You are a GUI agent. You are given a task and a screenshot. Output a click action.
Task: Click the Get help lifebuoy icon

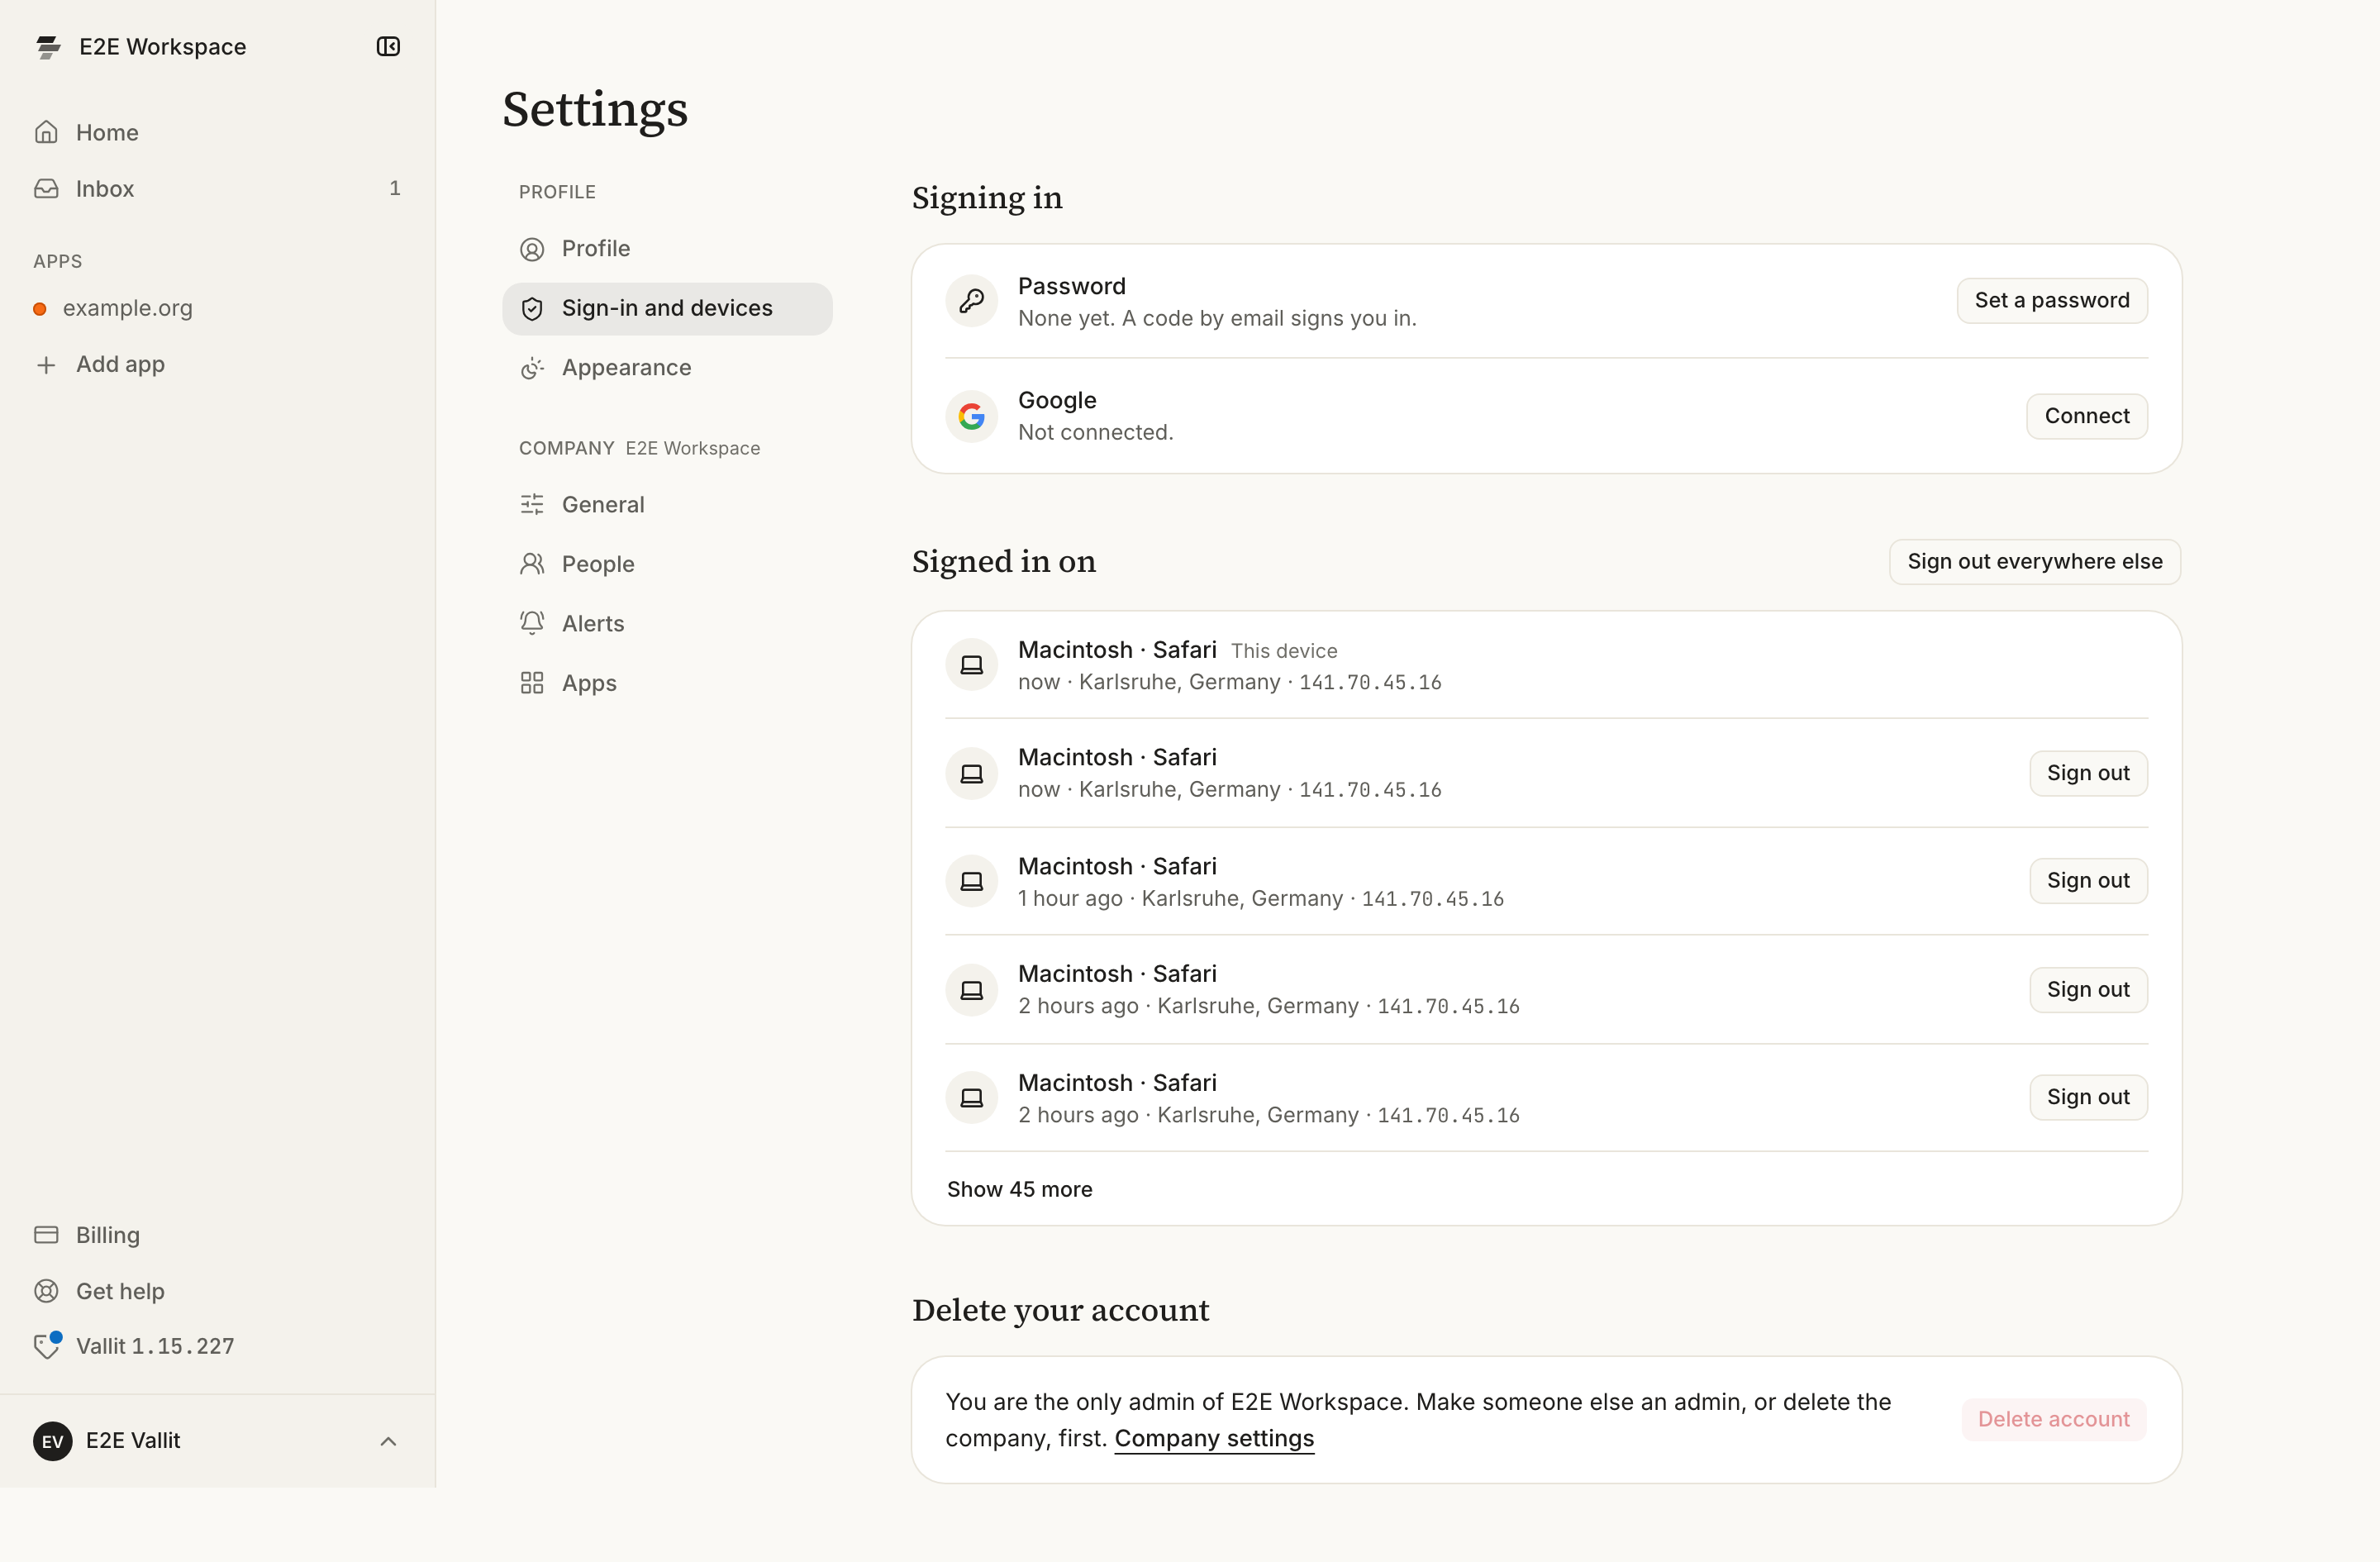pos(46,1291)
